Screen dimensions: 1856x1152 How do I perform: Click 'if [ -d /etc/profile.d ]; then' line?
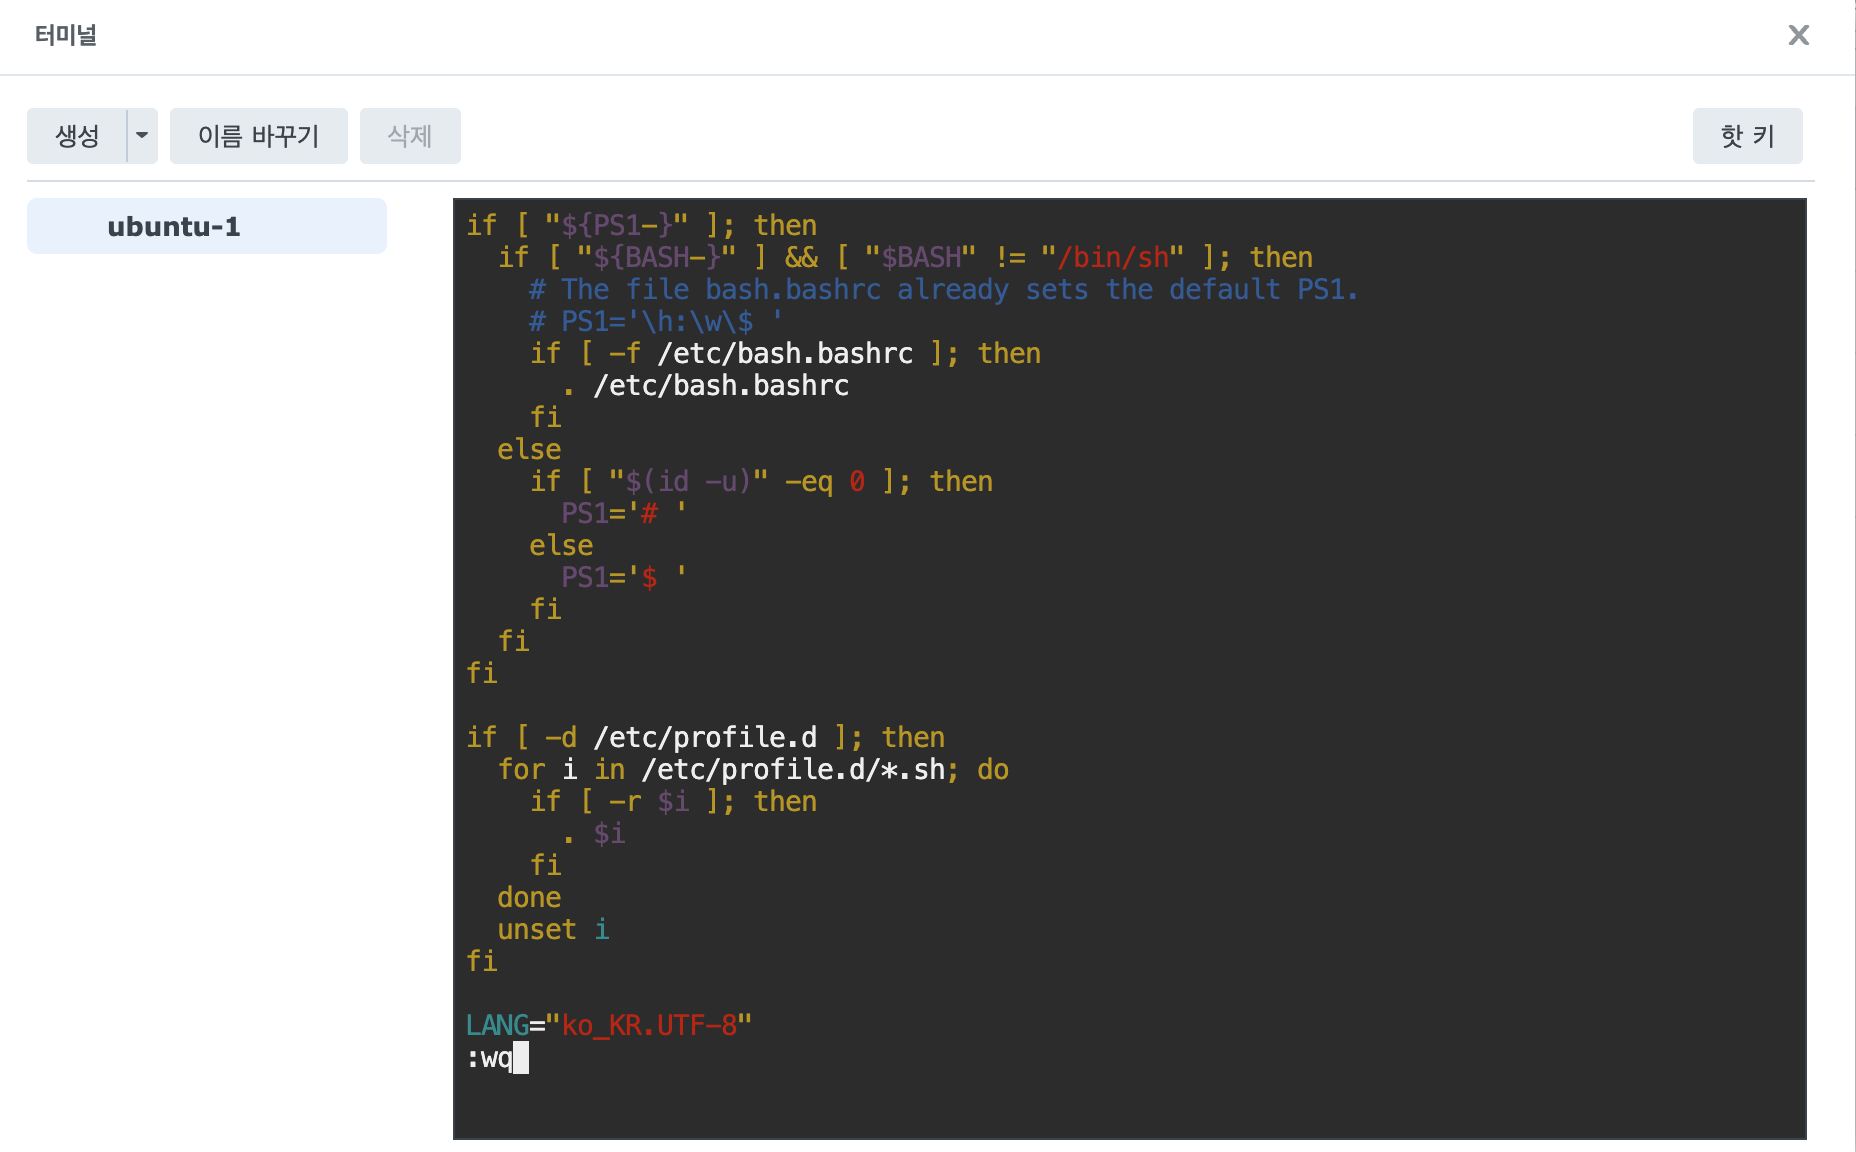(x=705, y=738)
